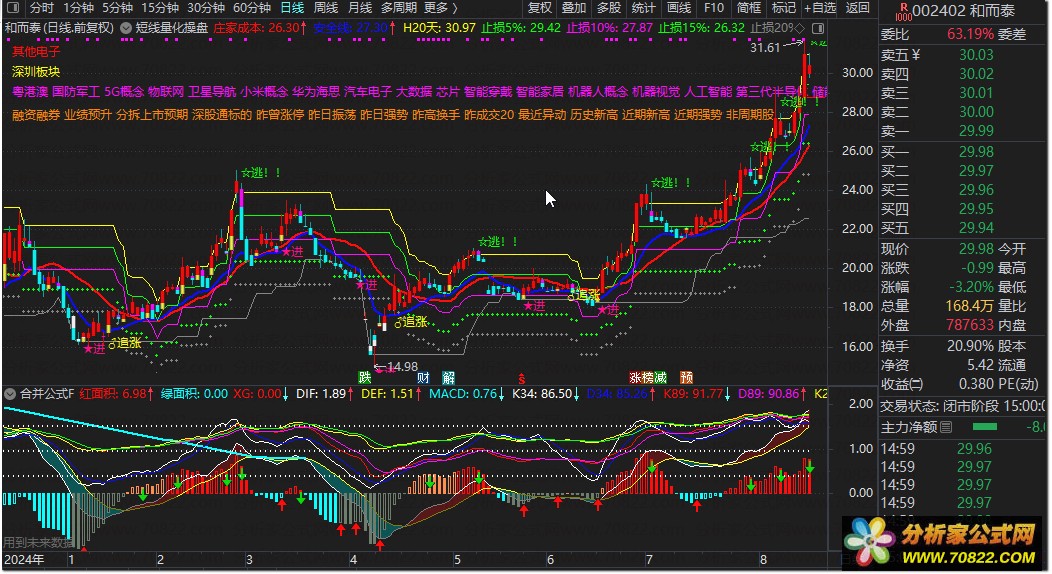
Task: Click the 卫星导航 concept tag
Action: point(212,92)
